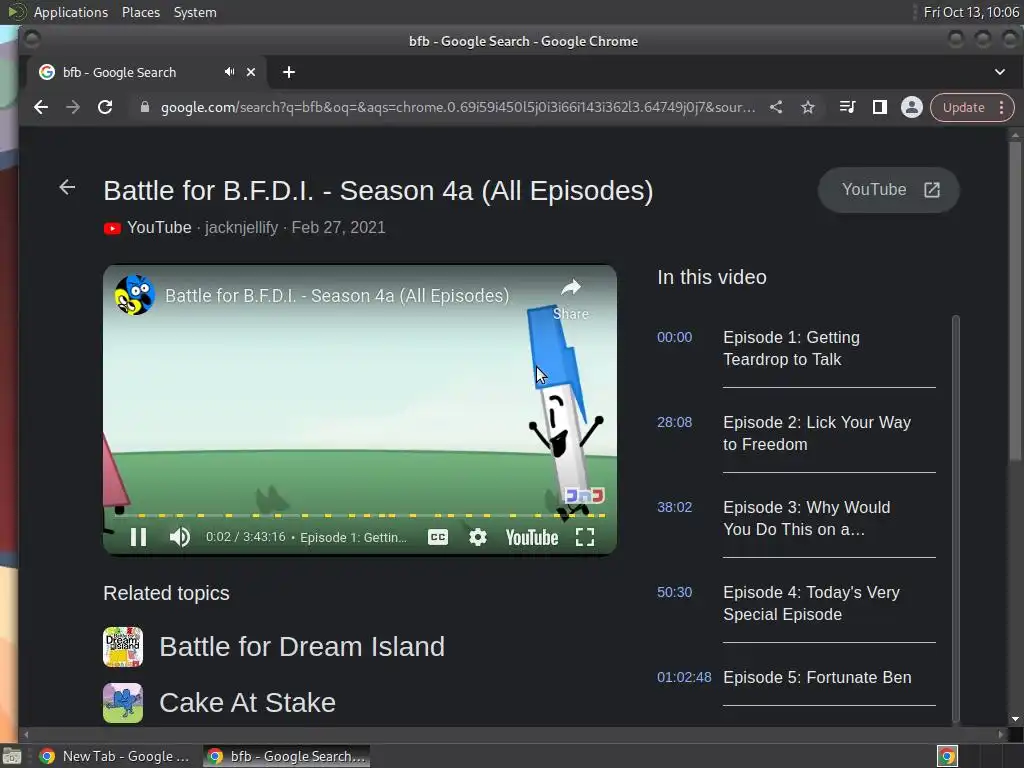Click video title overlay in player
Screen dimensions: 1024x768
(337, 296)
